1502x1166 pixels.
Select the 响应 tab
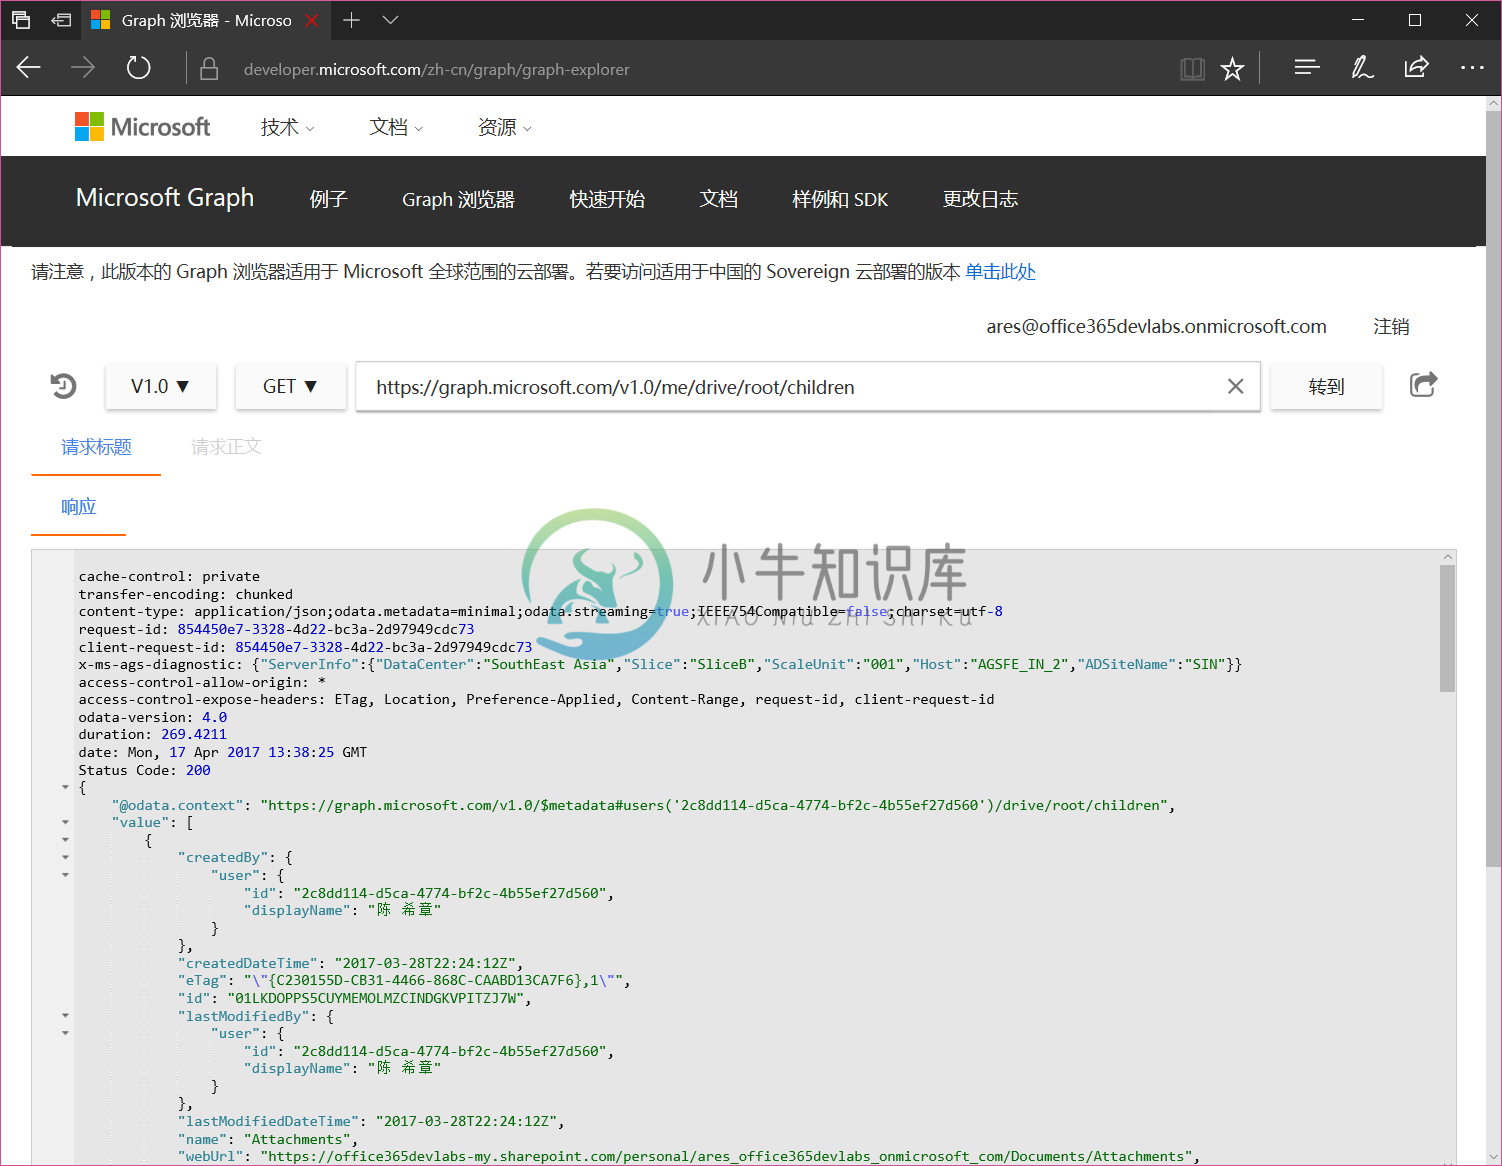tap(79, 507)
